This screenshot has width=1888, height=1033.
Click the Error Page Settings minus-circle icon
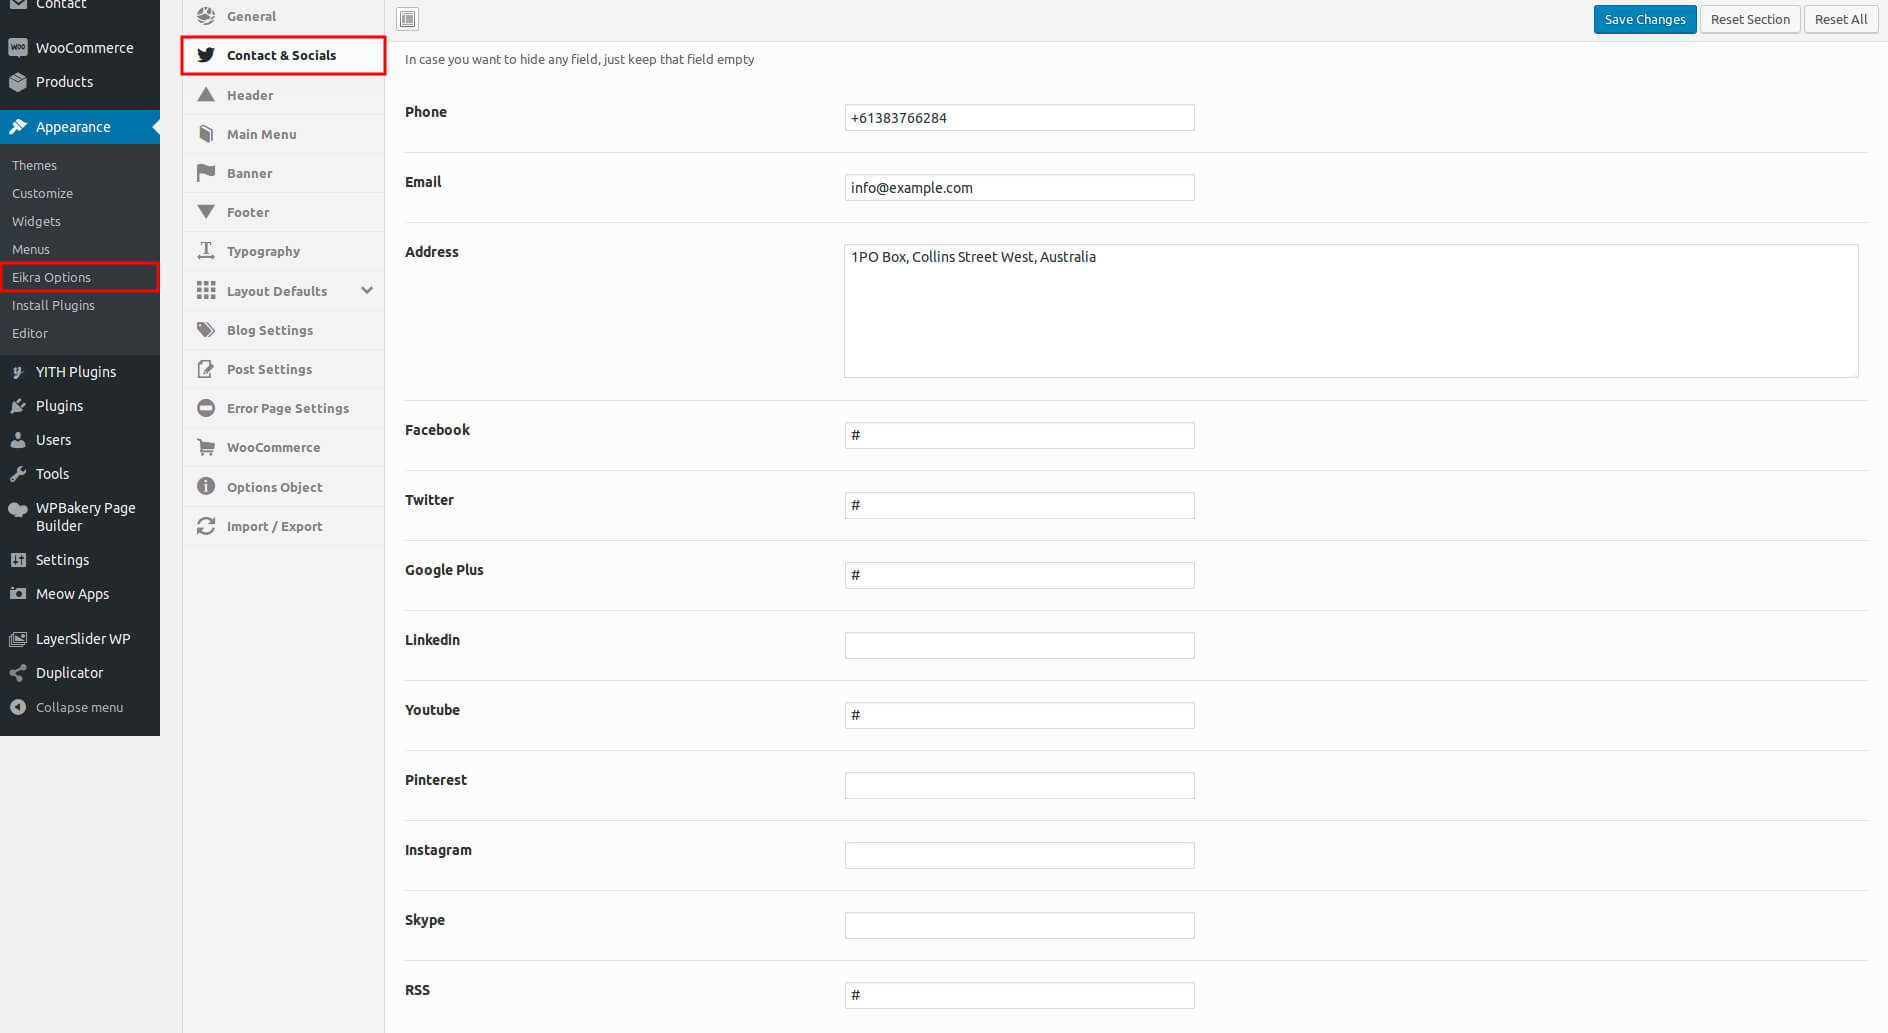pyautogui.click(x=206, y=408)
